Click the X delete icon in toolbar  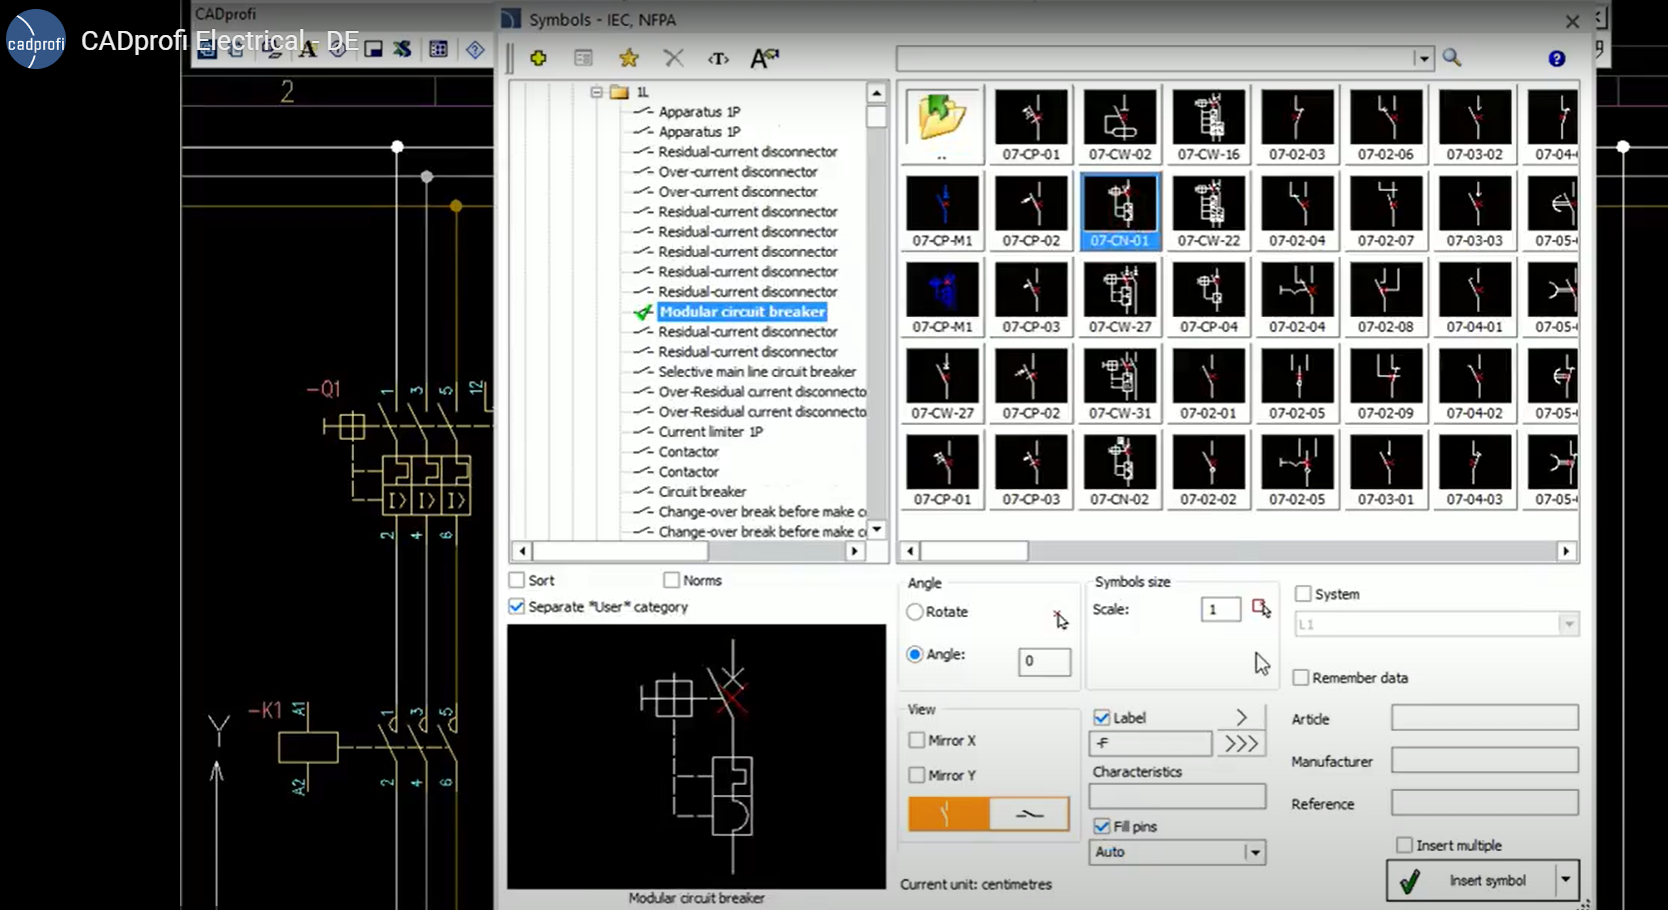(x=674, y=58)
